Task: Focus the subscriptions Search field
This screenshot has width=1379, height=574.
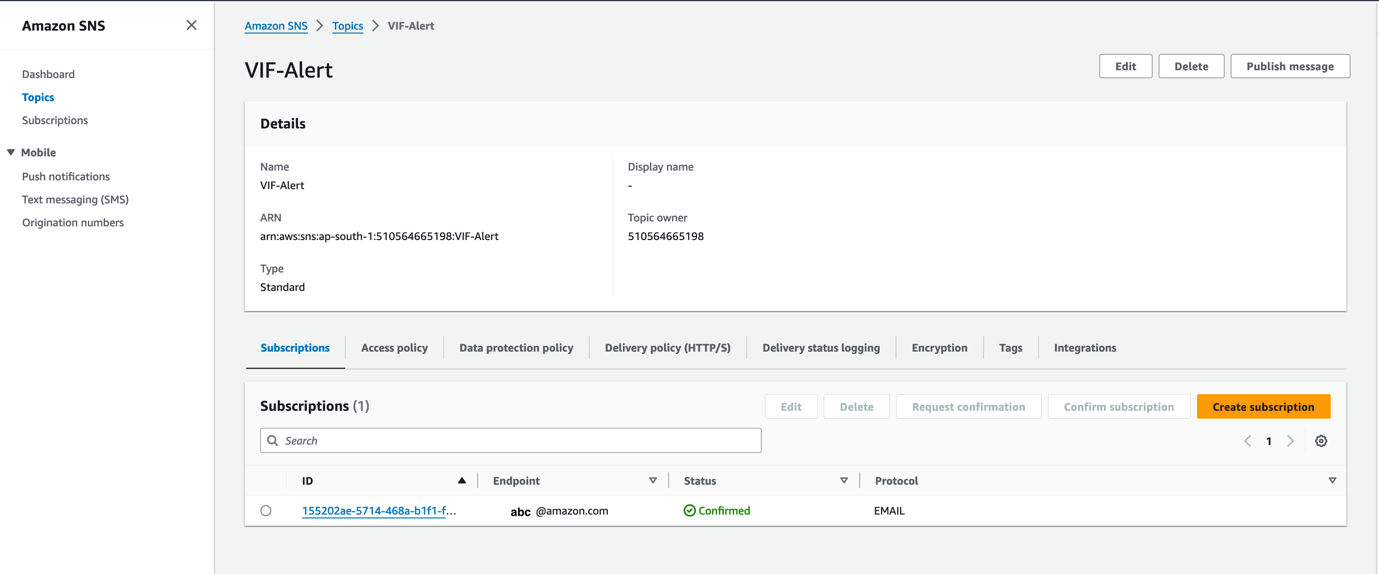Action: (511, 441)
